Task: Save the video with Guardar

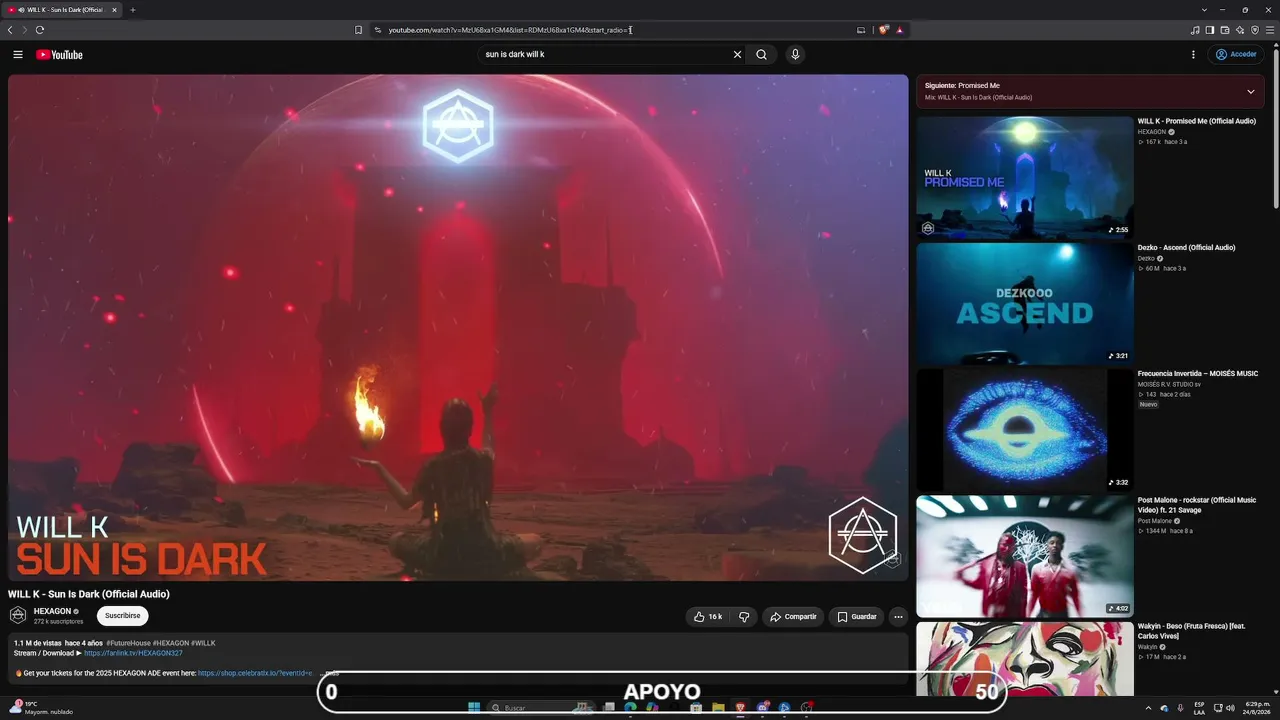Action: tap(857, 617)
